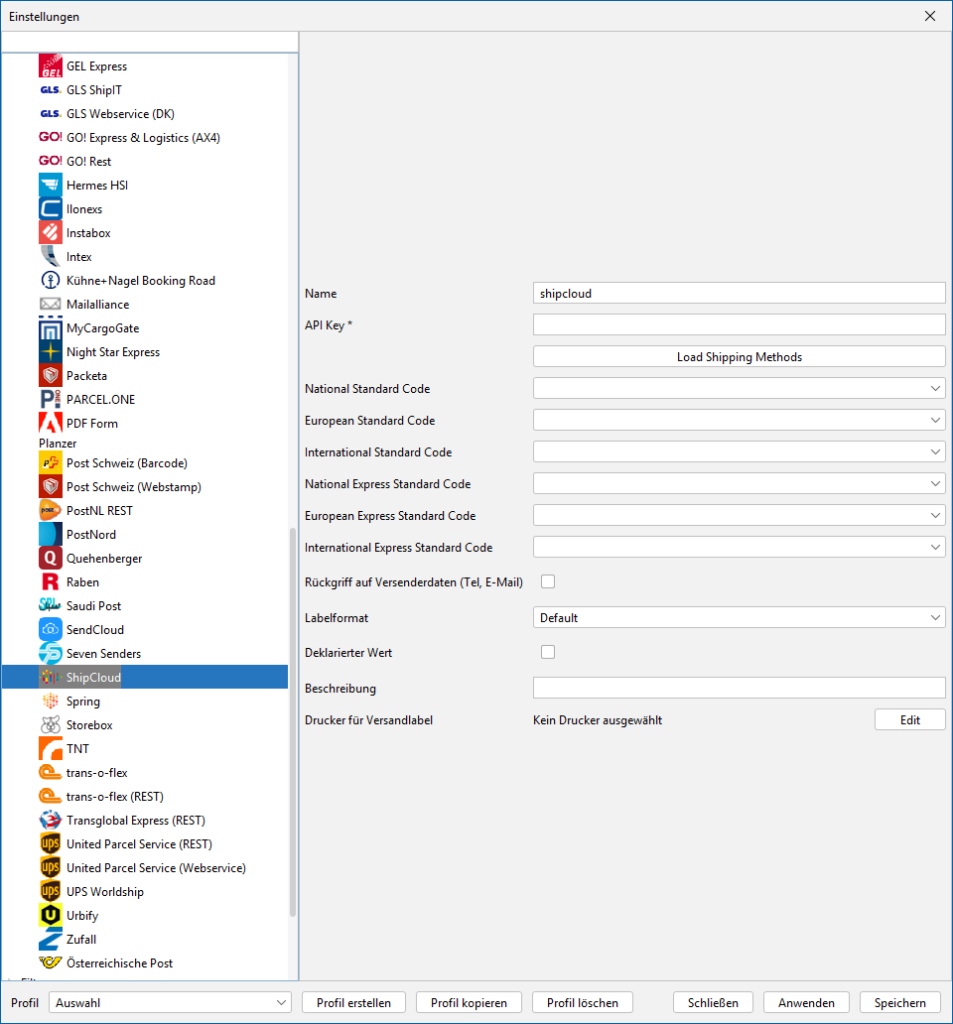Expand the Labelformat Default dropdown
The width and height of the screenshot is (953, 1024).
point(738,618)
